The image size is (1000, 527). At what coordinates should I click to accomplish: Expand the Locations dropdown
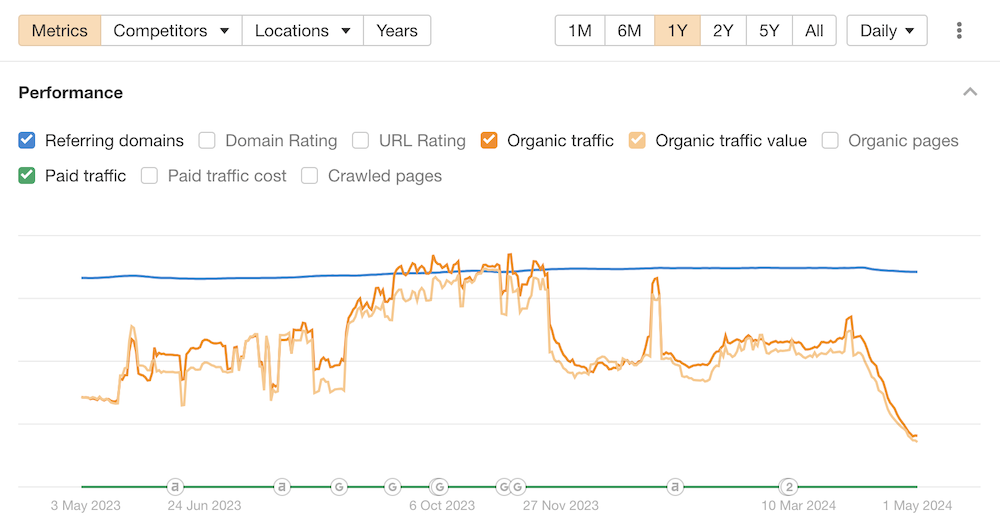click(x=302, y=31)
